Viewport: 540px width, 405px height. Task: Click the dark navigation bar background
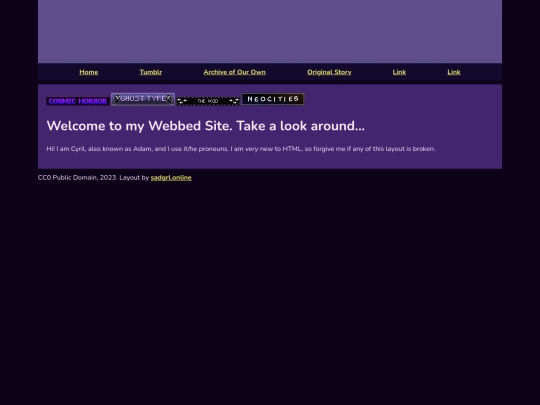pos(270,72)
